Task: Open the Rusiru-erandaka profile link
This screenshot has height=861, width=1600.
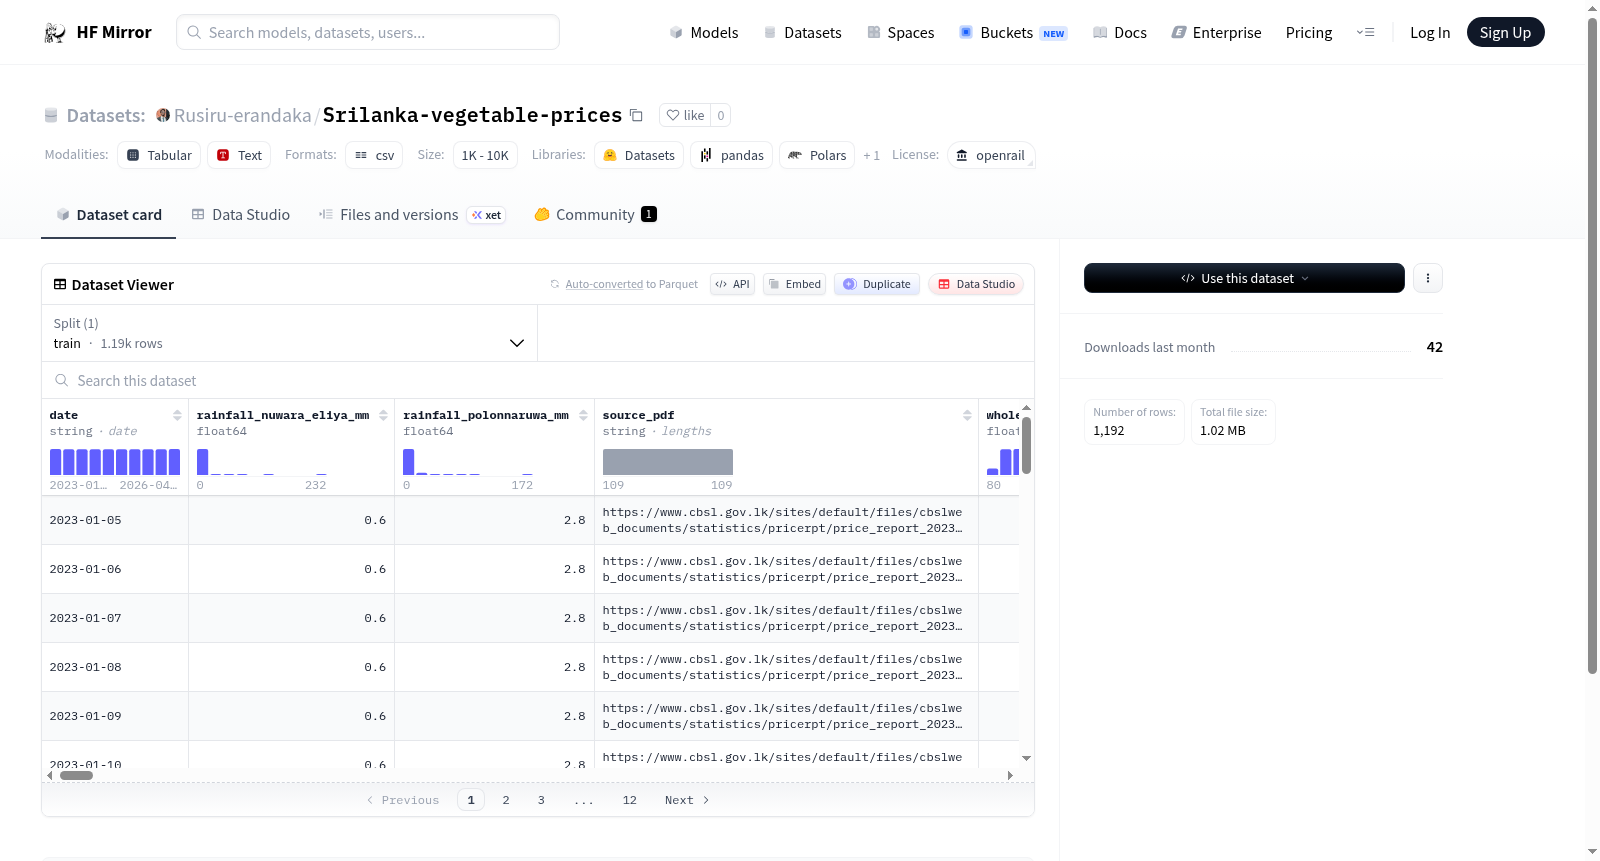Action: (243, 115)
